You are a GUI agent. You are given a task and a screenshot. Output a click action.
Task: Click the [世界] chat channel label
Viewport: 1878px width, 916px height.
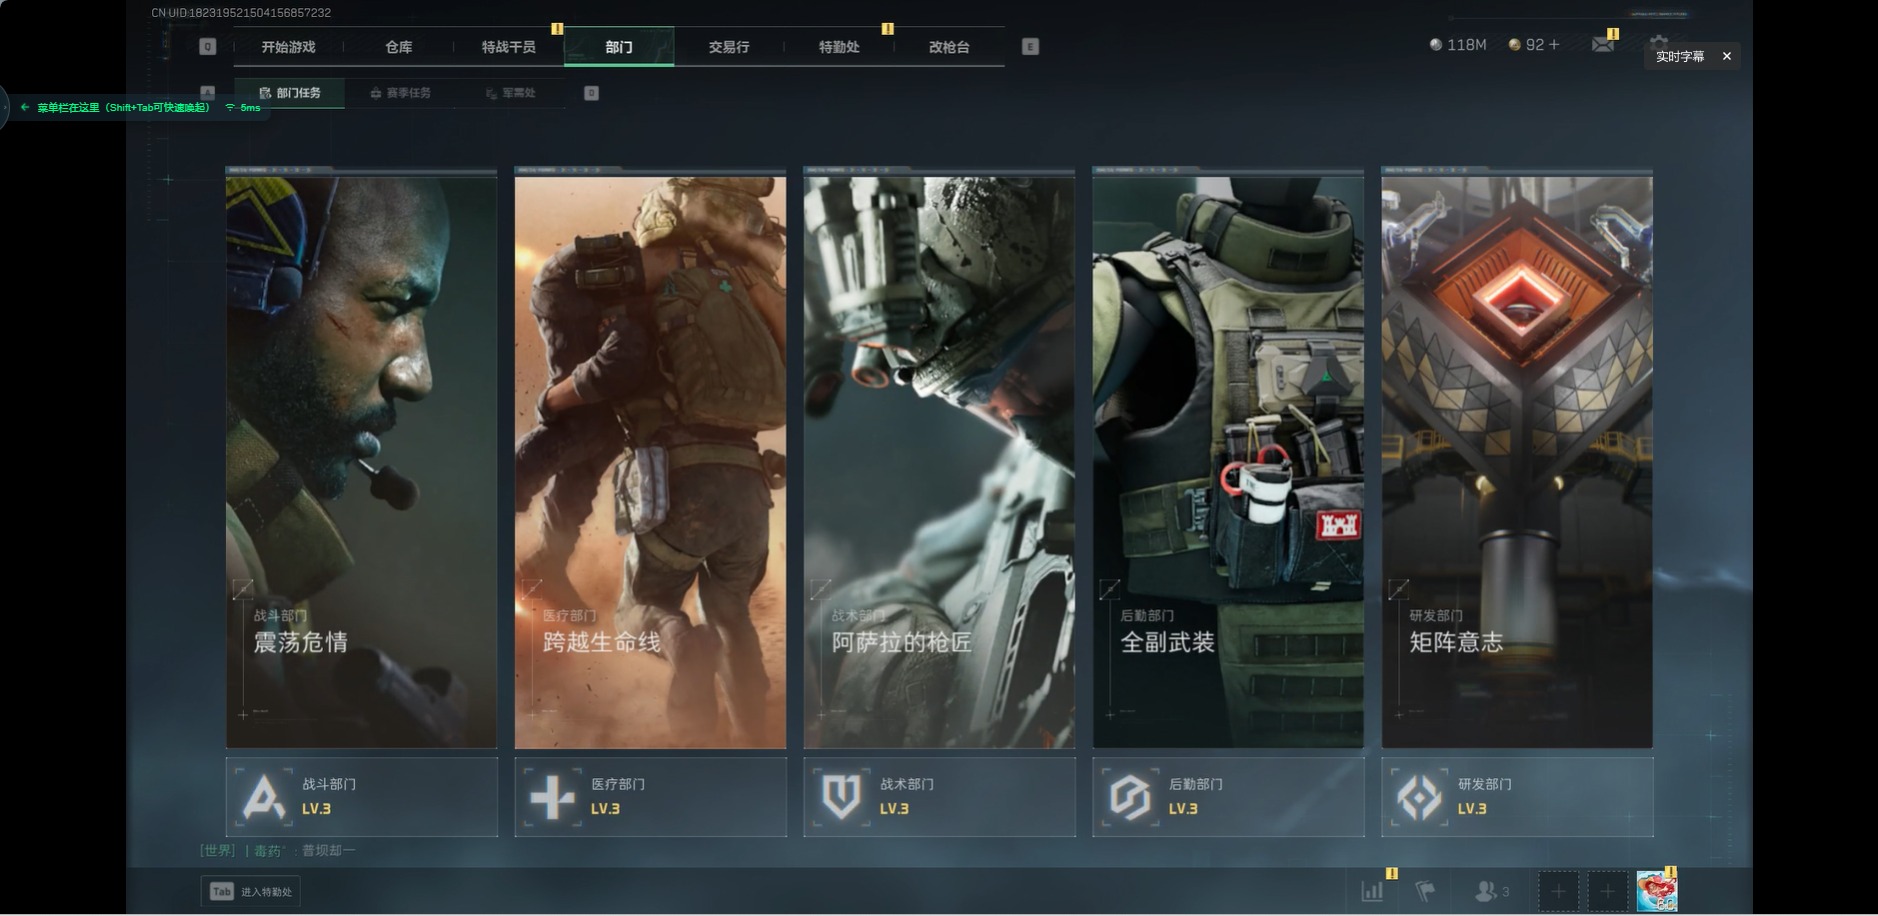pyautogui.click(x=218, y=851)
